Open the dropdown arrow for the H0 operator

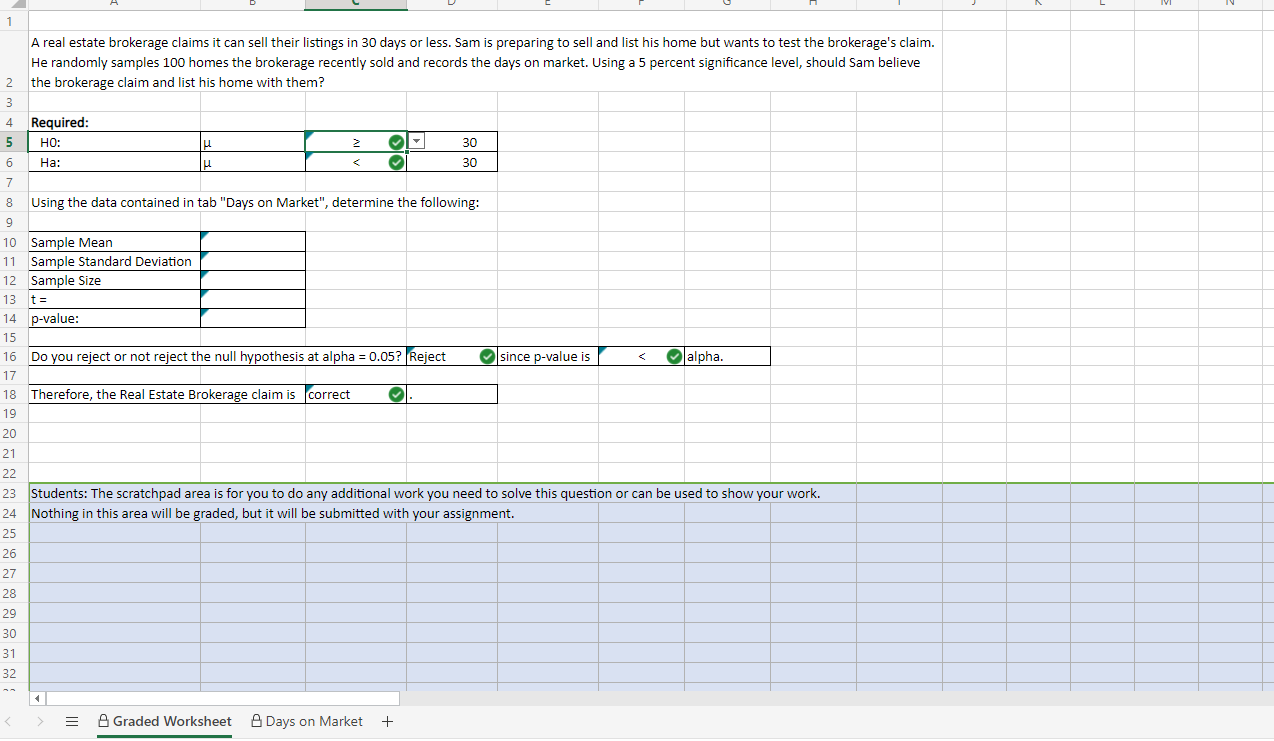[418, 141]
